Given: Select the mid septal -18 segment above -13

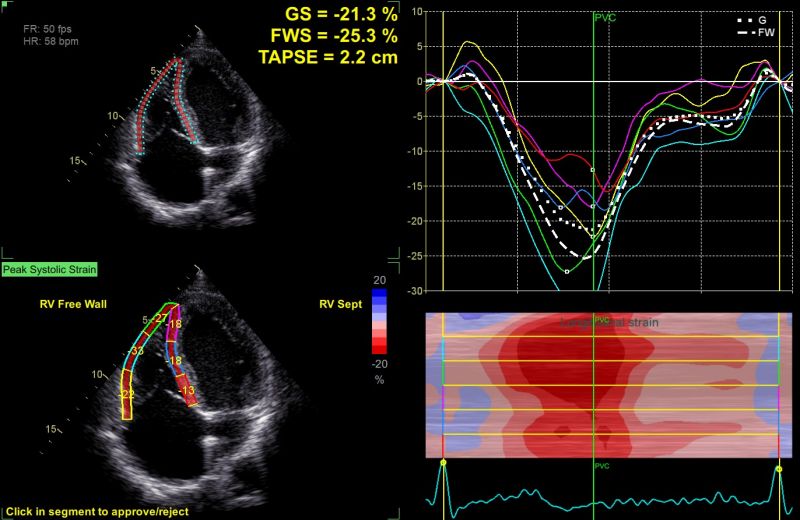Looking at the screenshot, I should point(175,360).
